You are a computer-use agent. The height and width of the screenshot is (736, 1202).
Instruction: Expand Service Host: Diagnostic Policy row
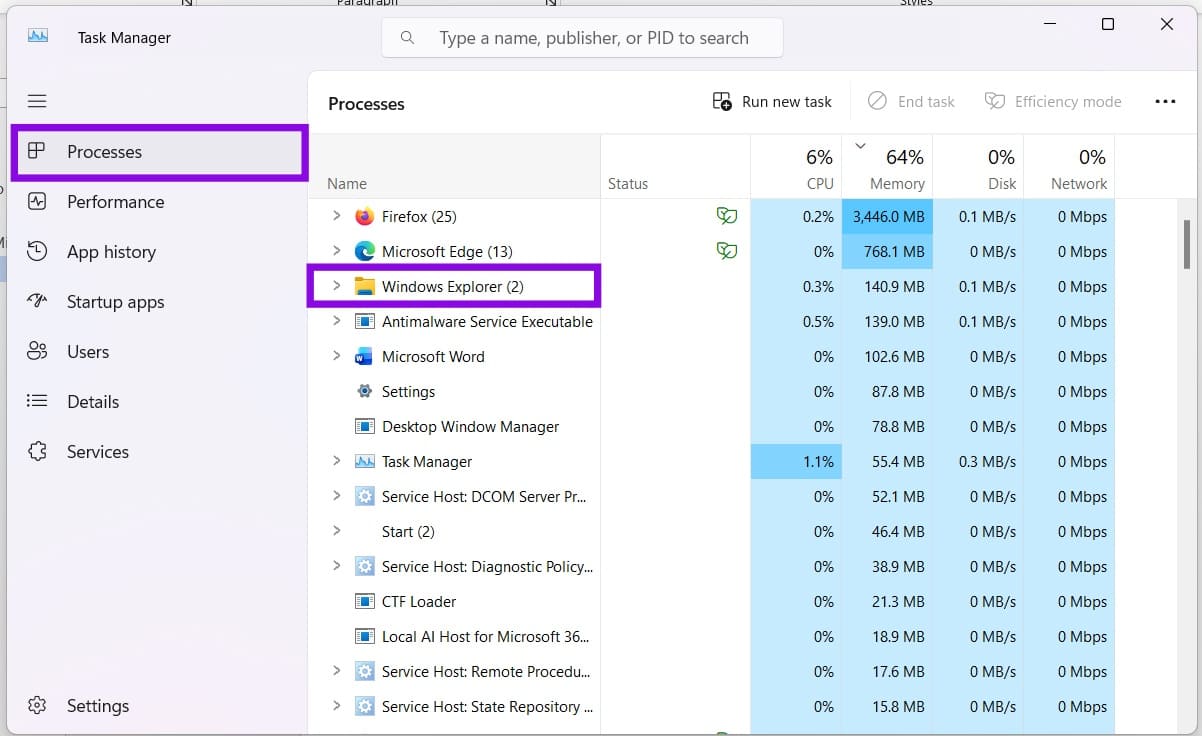(x=336, y=566)
